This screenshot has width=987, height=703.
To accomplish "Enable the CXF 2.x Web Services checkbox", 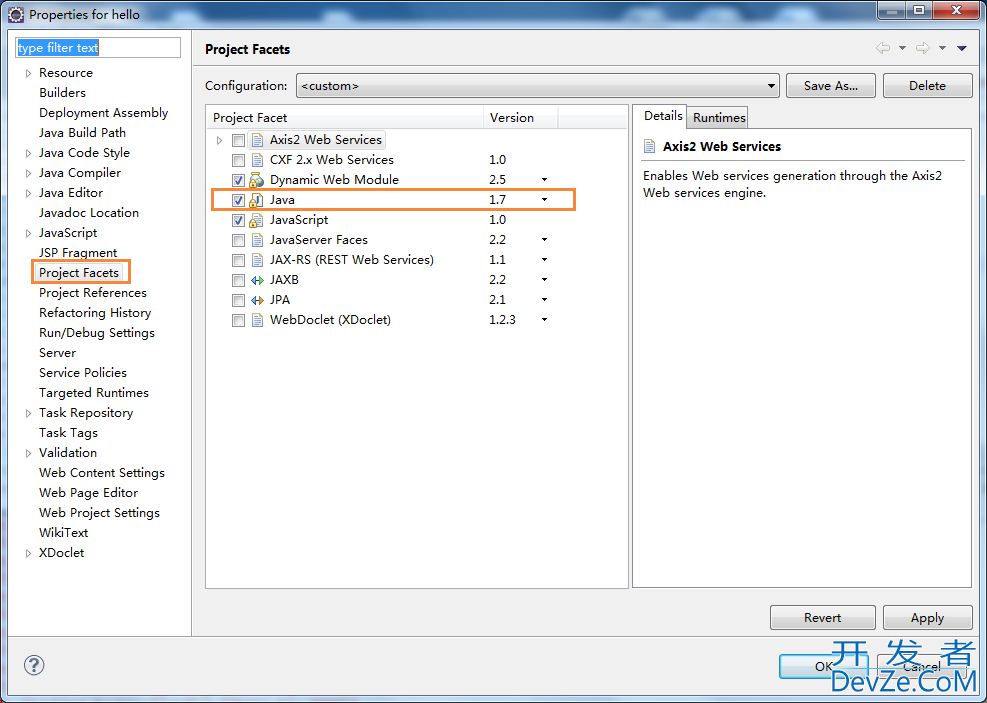I will (239, 160).
